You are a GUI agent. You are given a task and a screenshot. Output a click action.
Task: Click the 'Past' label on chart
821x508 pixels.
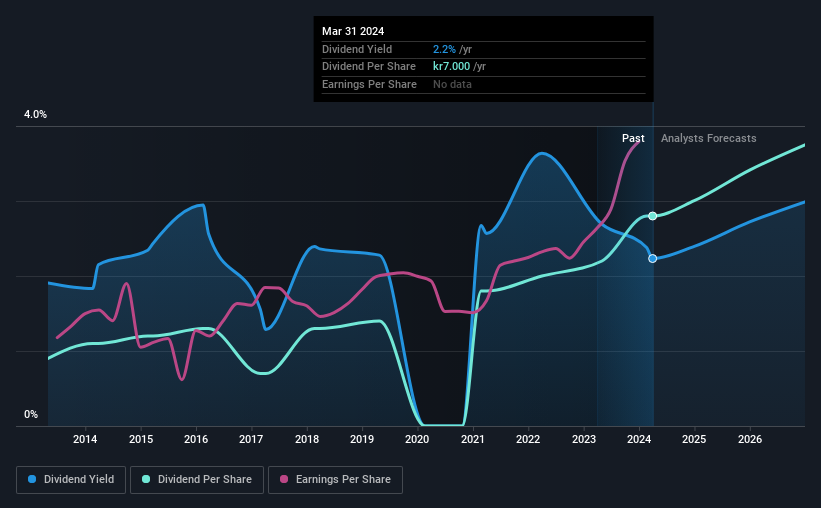point(633,138)
